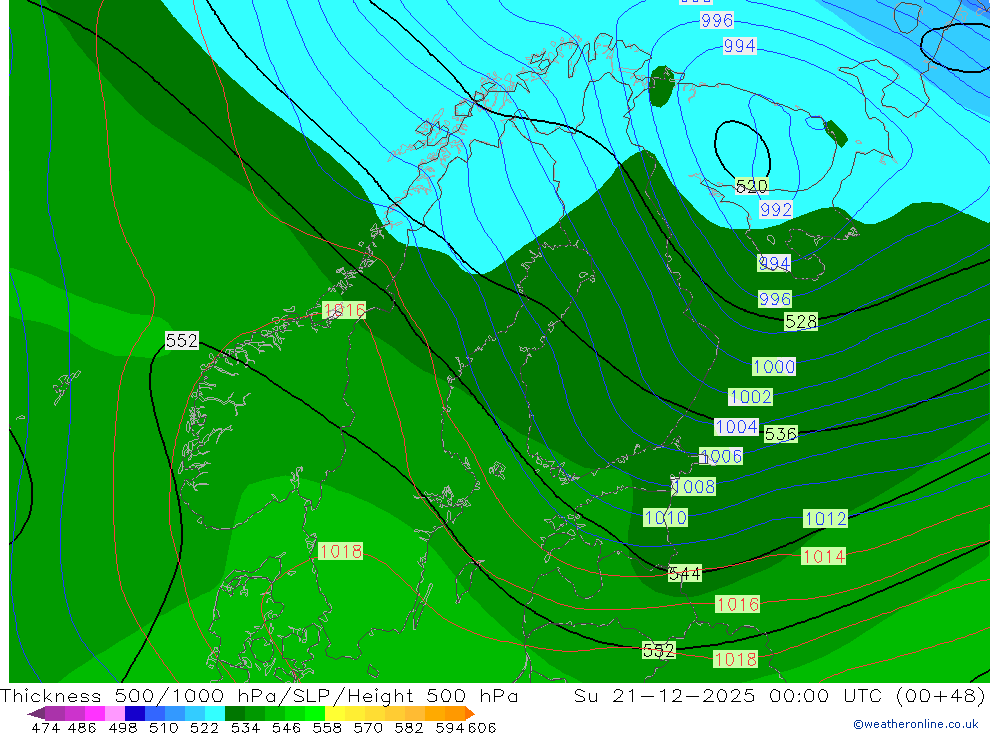
Task: Select the 992 pressure label
Action: pyautogui.click(x=776, y=209)
